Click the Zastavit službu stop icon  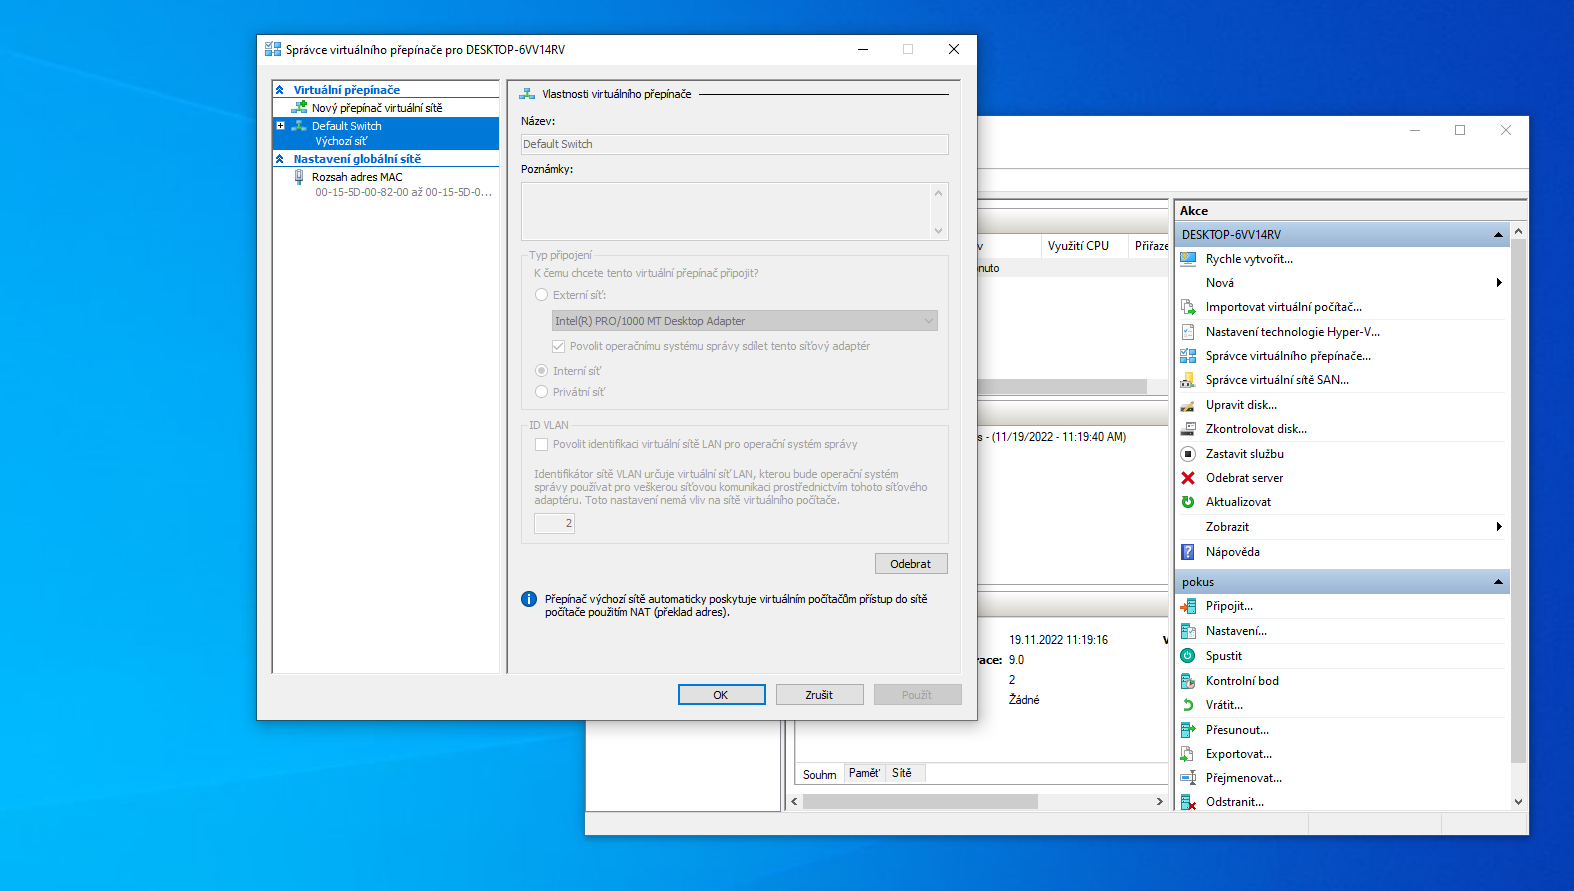pyautogui.click(x=1188, y=454)
